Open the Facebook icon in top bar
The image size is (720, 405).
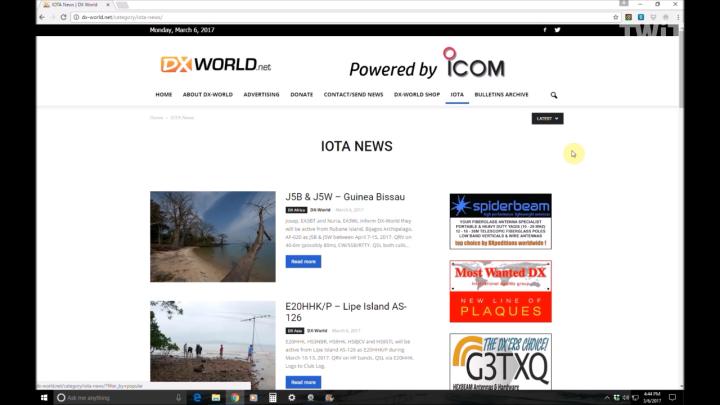[x=545, y=30]
